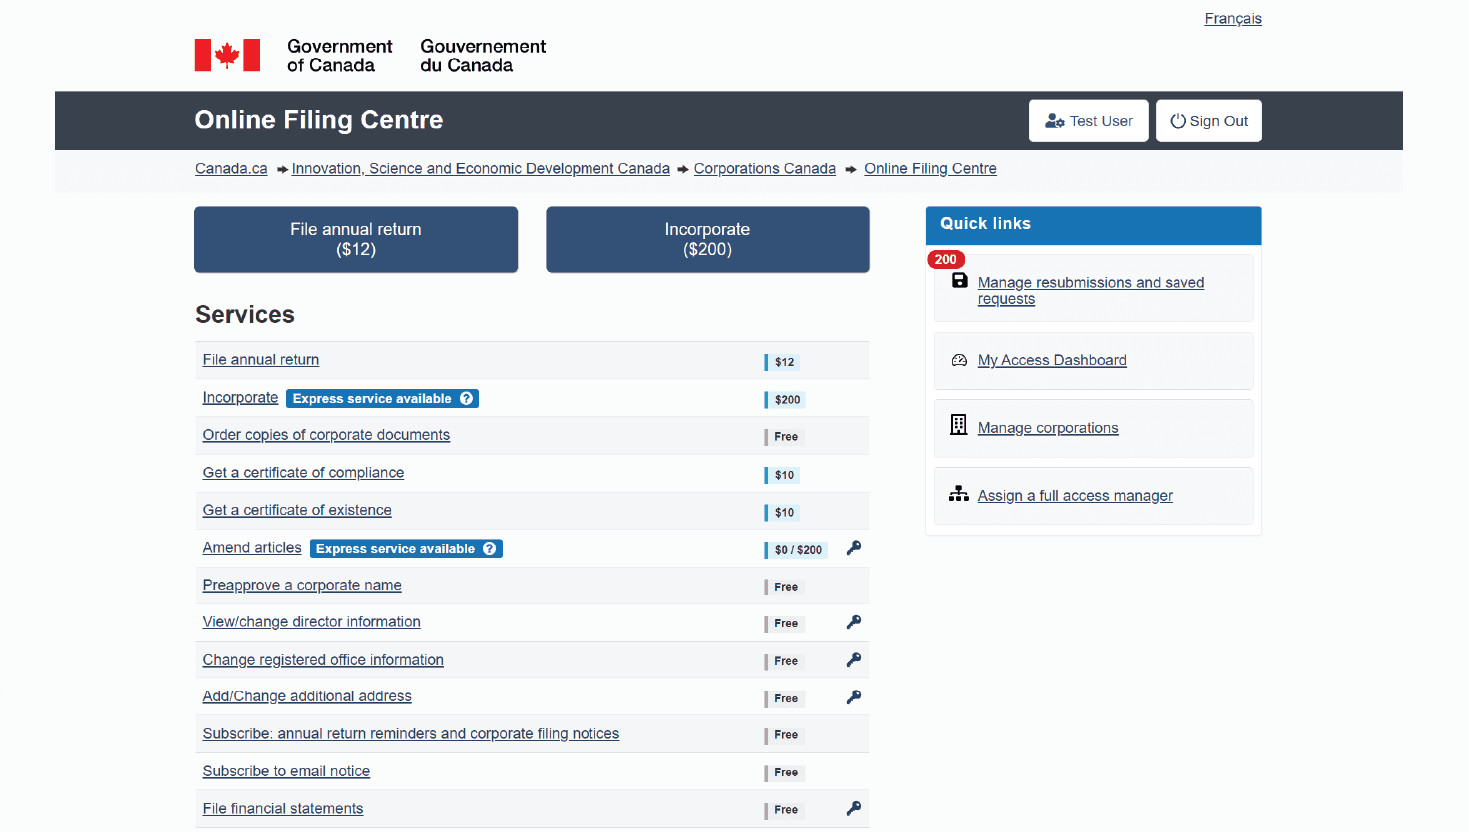This screenshot has width=1469, height=833.
Task: Click the key icon beside File financial statements
Action: tap(853, 808)
